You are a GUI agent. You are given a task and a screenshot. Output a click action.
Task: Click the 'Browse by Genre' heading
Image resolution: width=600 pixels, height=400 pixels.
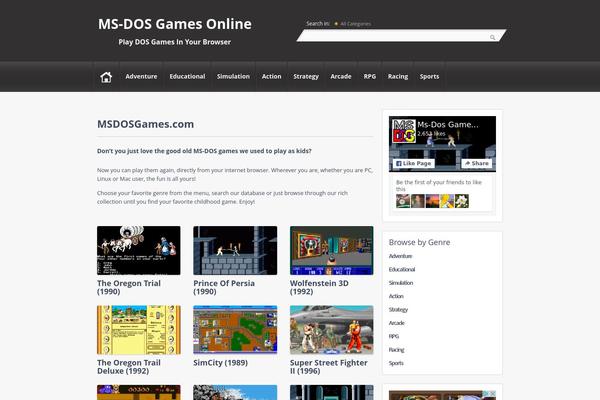pos(419,242)
